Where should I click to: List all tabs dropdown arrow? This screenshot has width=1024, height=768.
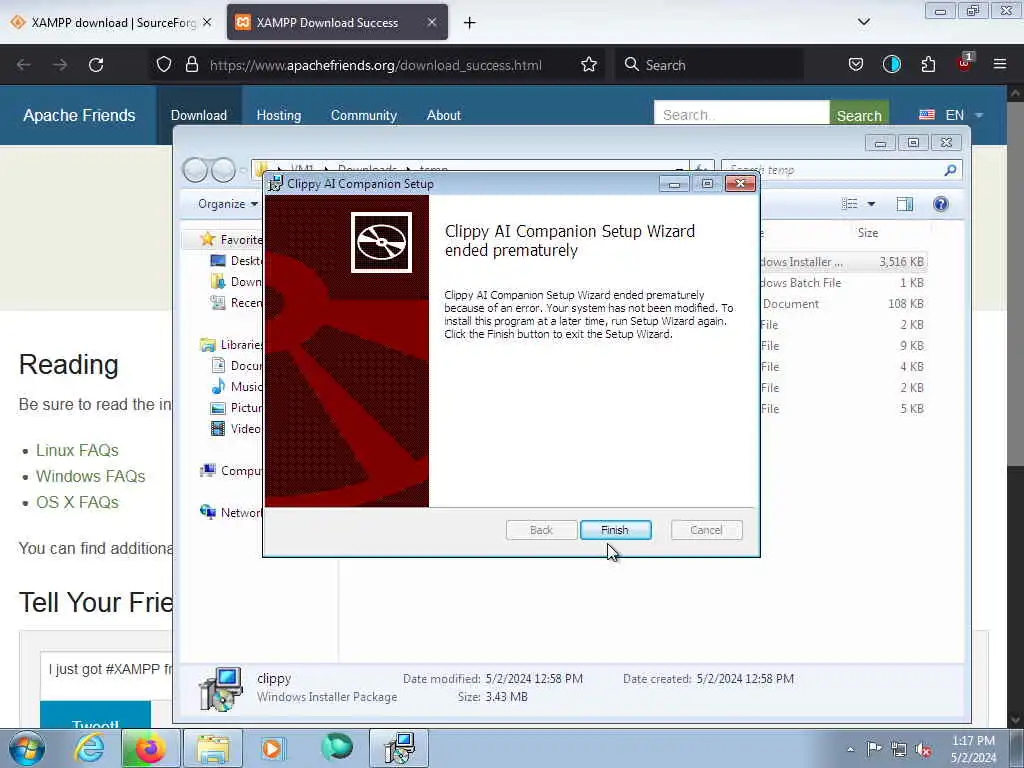863,22
